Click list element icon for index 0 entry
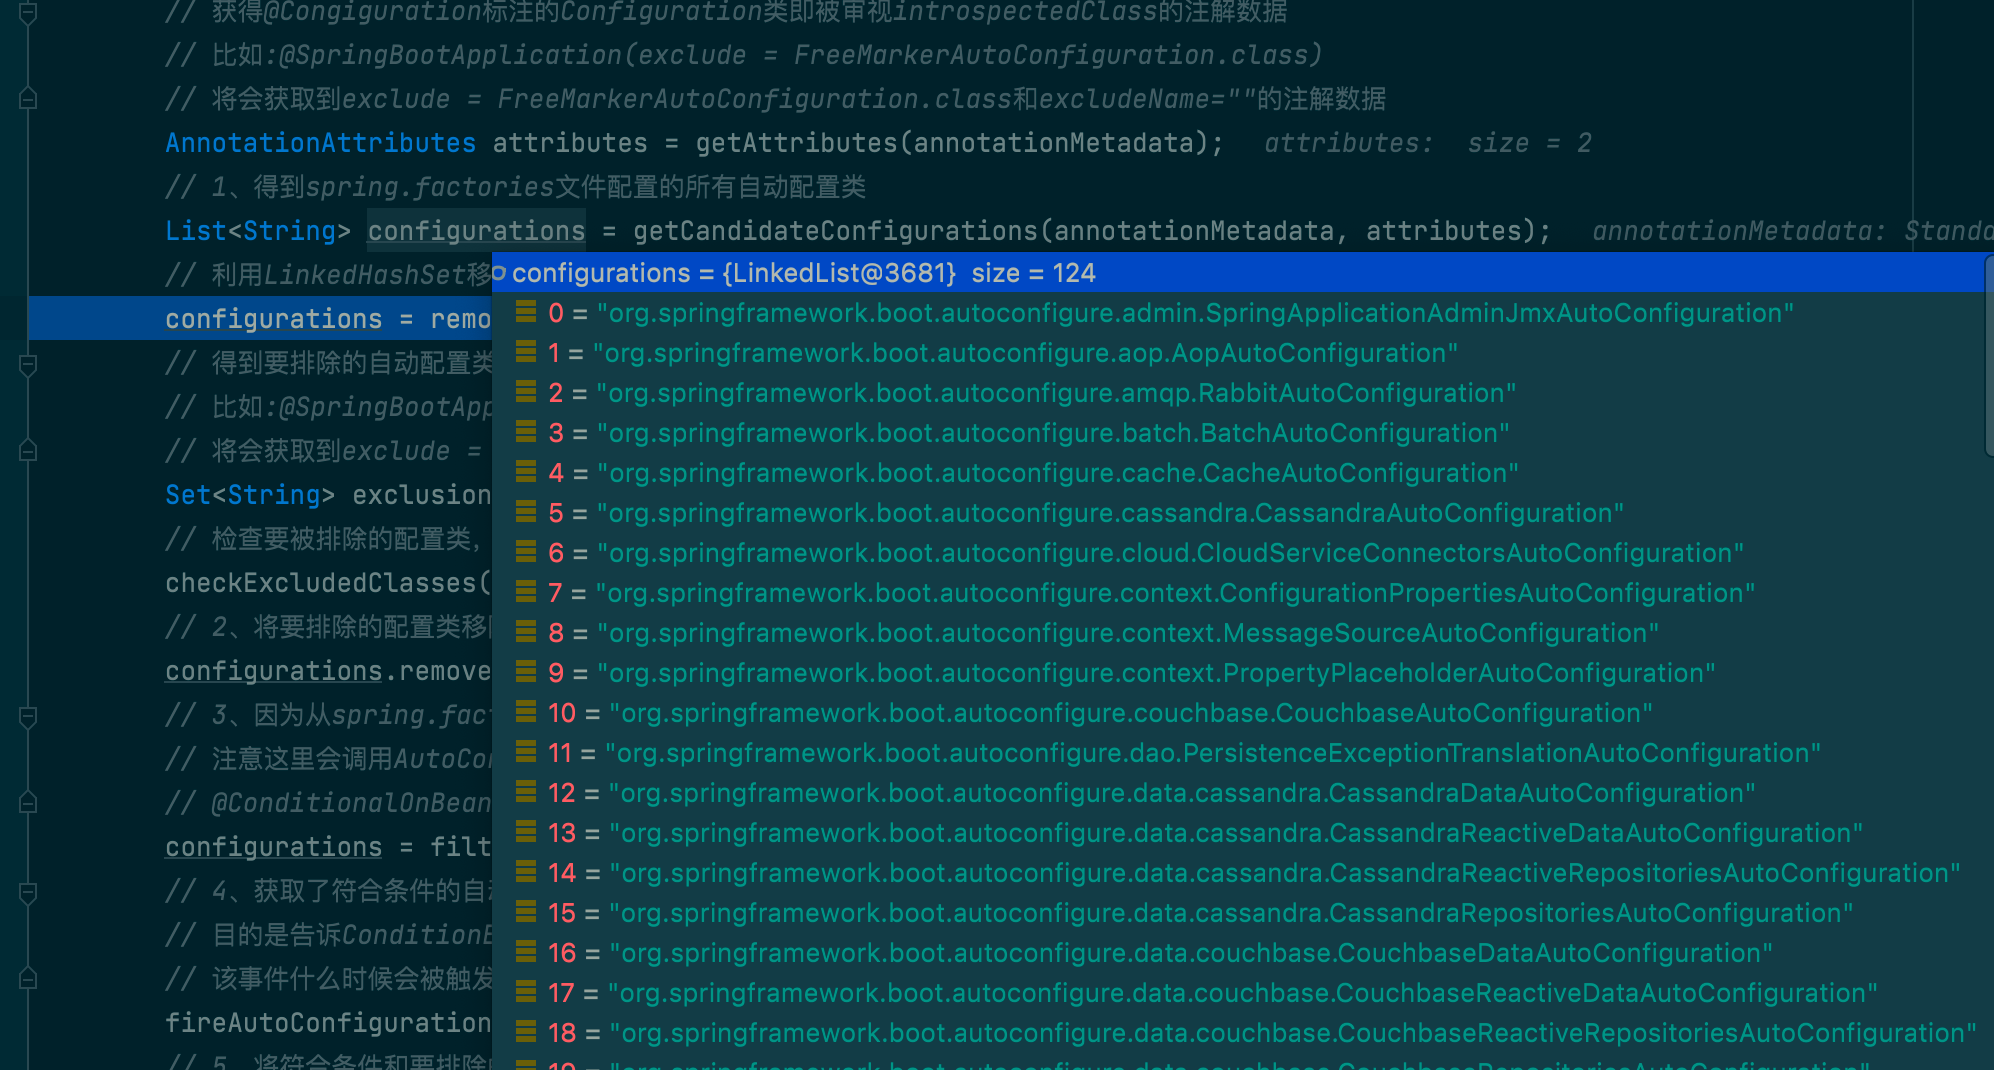Image resolution: width=1994 pixels, height=1070 pixels. (x=526, y=312)
